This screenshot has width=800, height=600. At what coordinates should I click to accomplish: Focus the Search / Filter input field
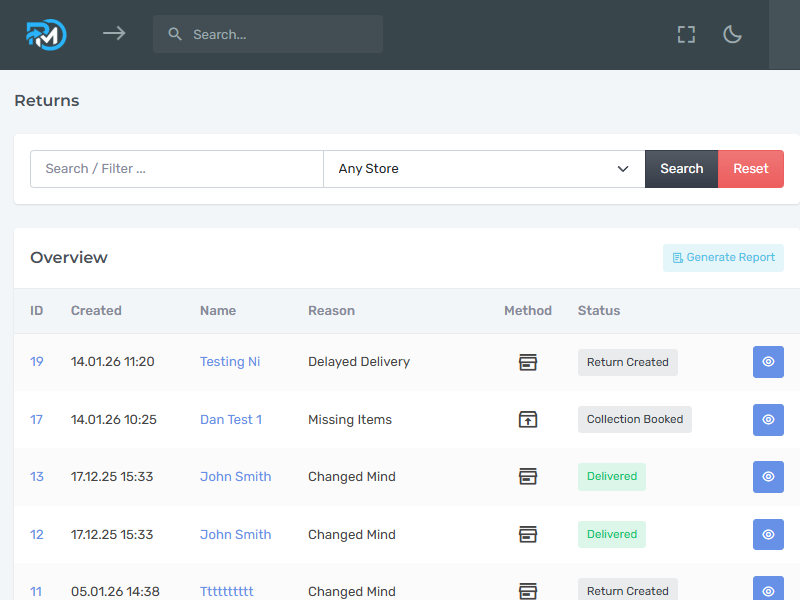click(x=177, y=169)
